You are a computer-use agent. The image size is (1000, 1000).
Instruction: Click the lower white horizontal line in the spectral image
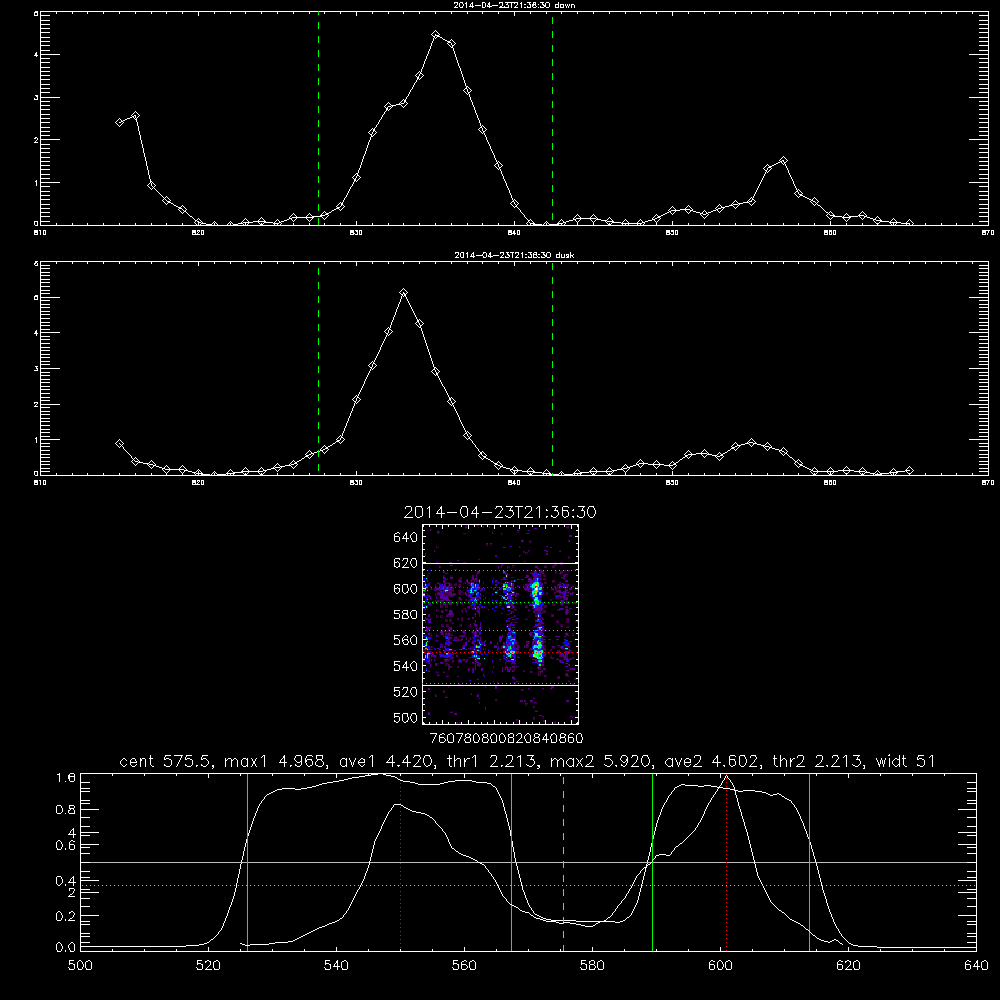pos(501,685)
